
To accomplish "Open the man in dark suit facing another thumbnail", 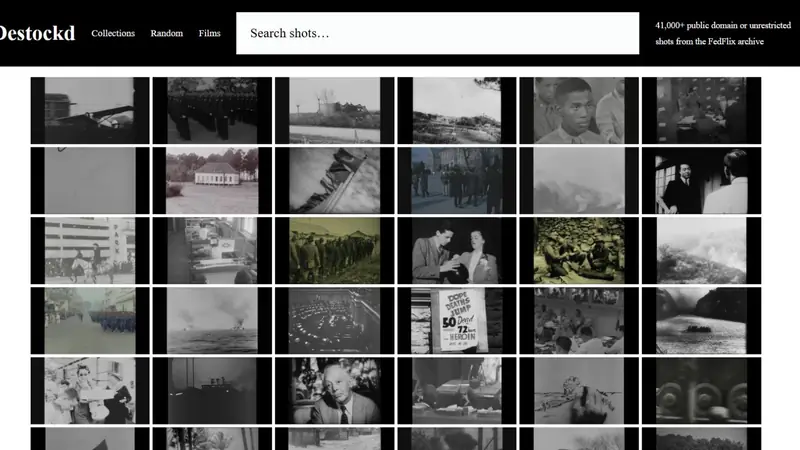I will point(702,181).
